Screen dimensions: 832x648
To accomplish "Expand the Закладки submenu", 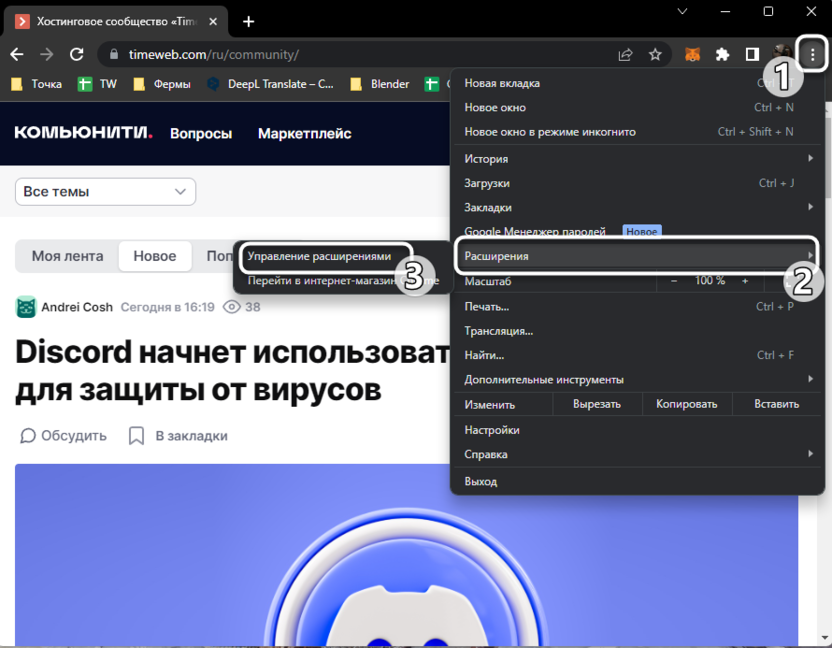I will (x=637, y=208).
